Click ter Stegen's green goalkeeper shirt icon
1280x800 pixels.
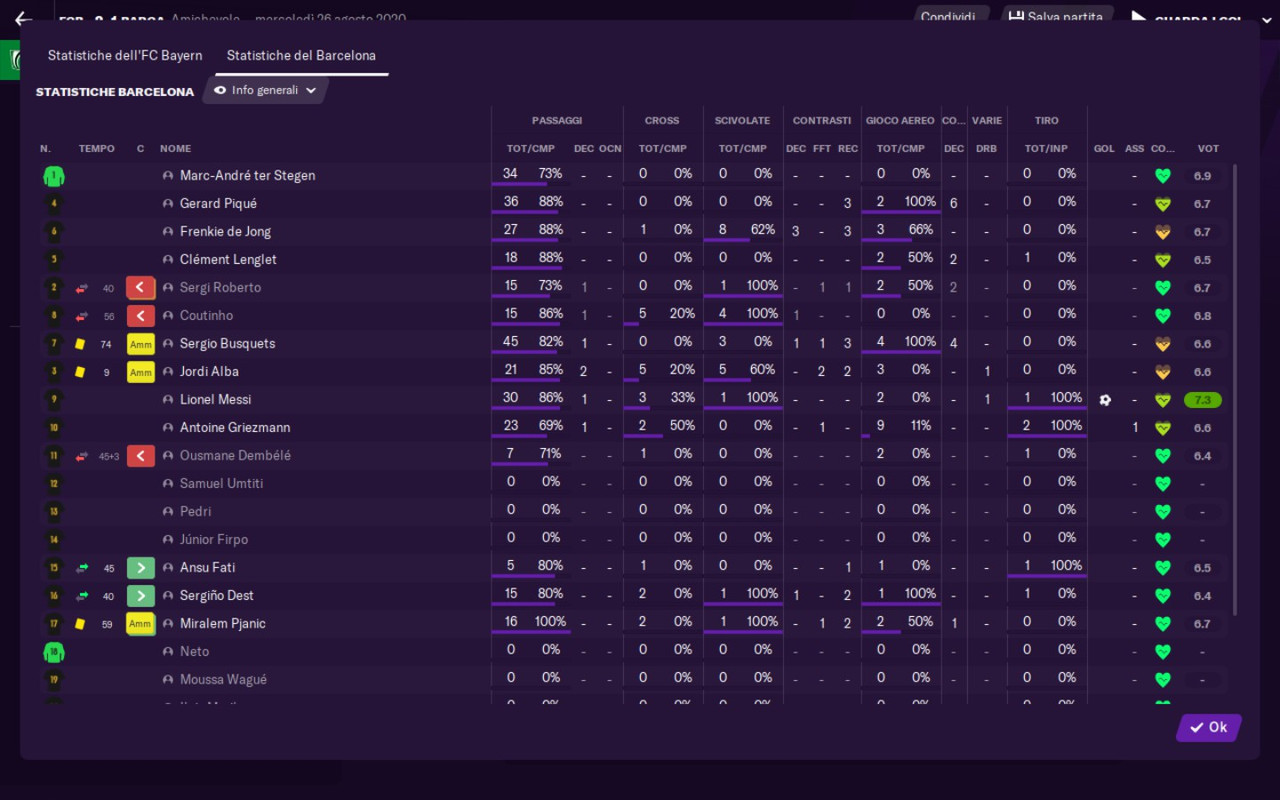[x=54, y=176]
